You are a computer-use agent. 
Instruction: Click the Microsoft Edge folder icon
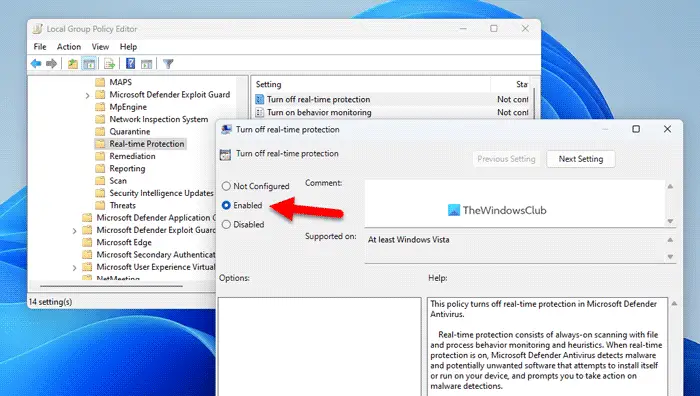[x=88, y=242]
